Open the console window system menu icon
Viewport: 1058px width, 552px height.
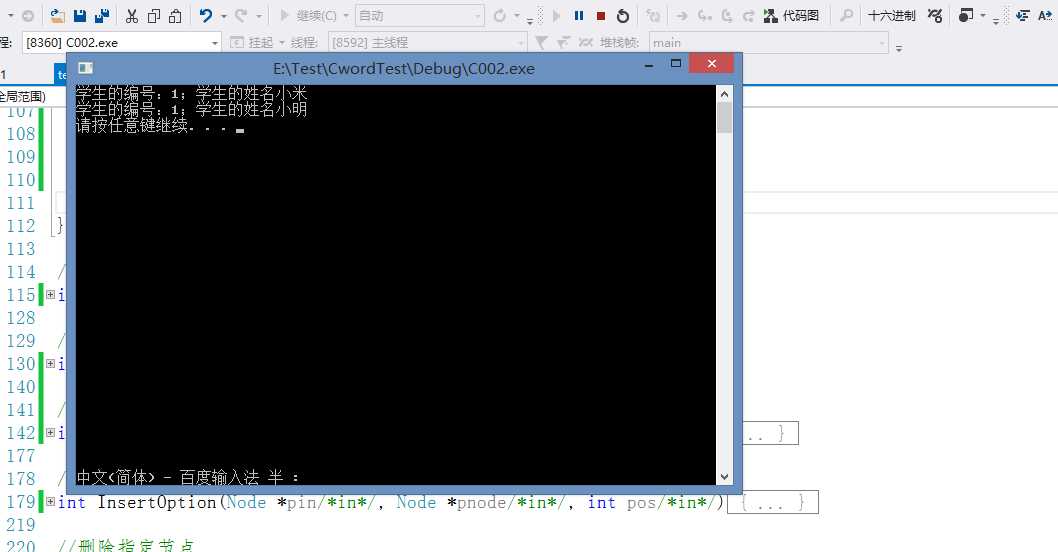click(85, 67)
